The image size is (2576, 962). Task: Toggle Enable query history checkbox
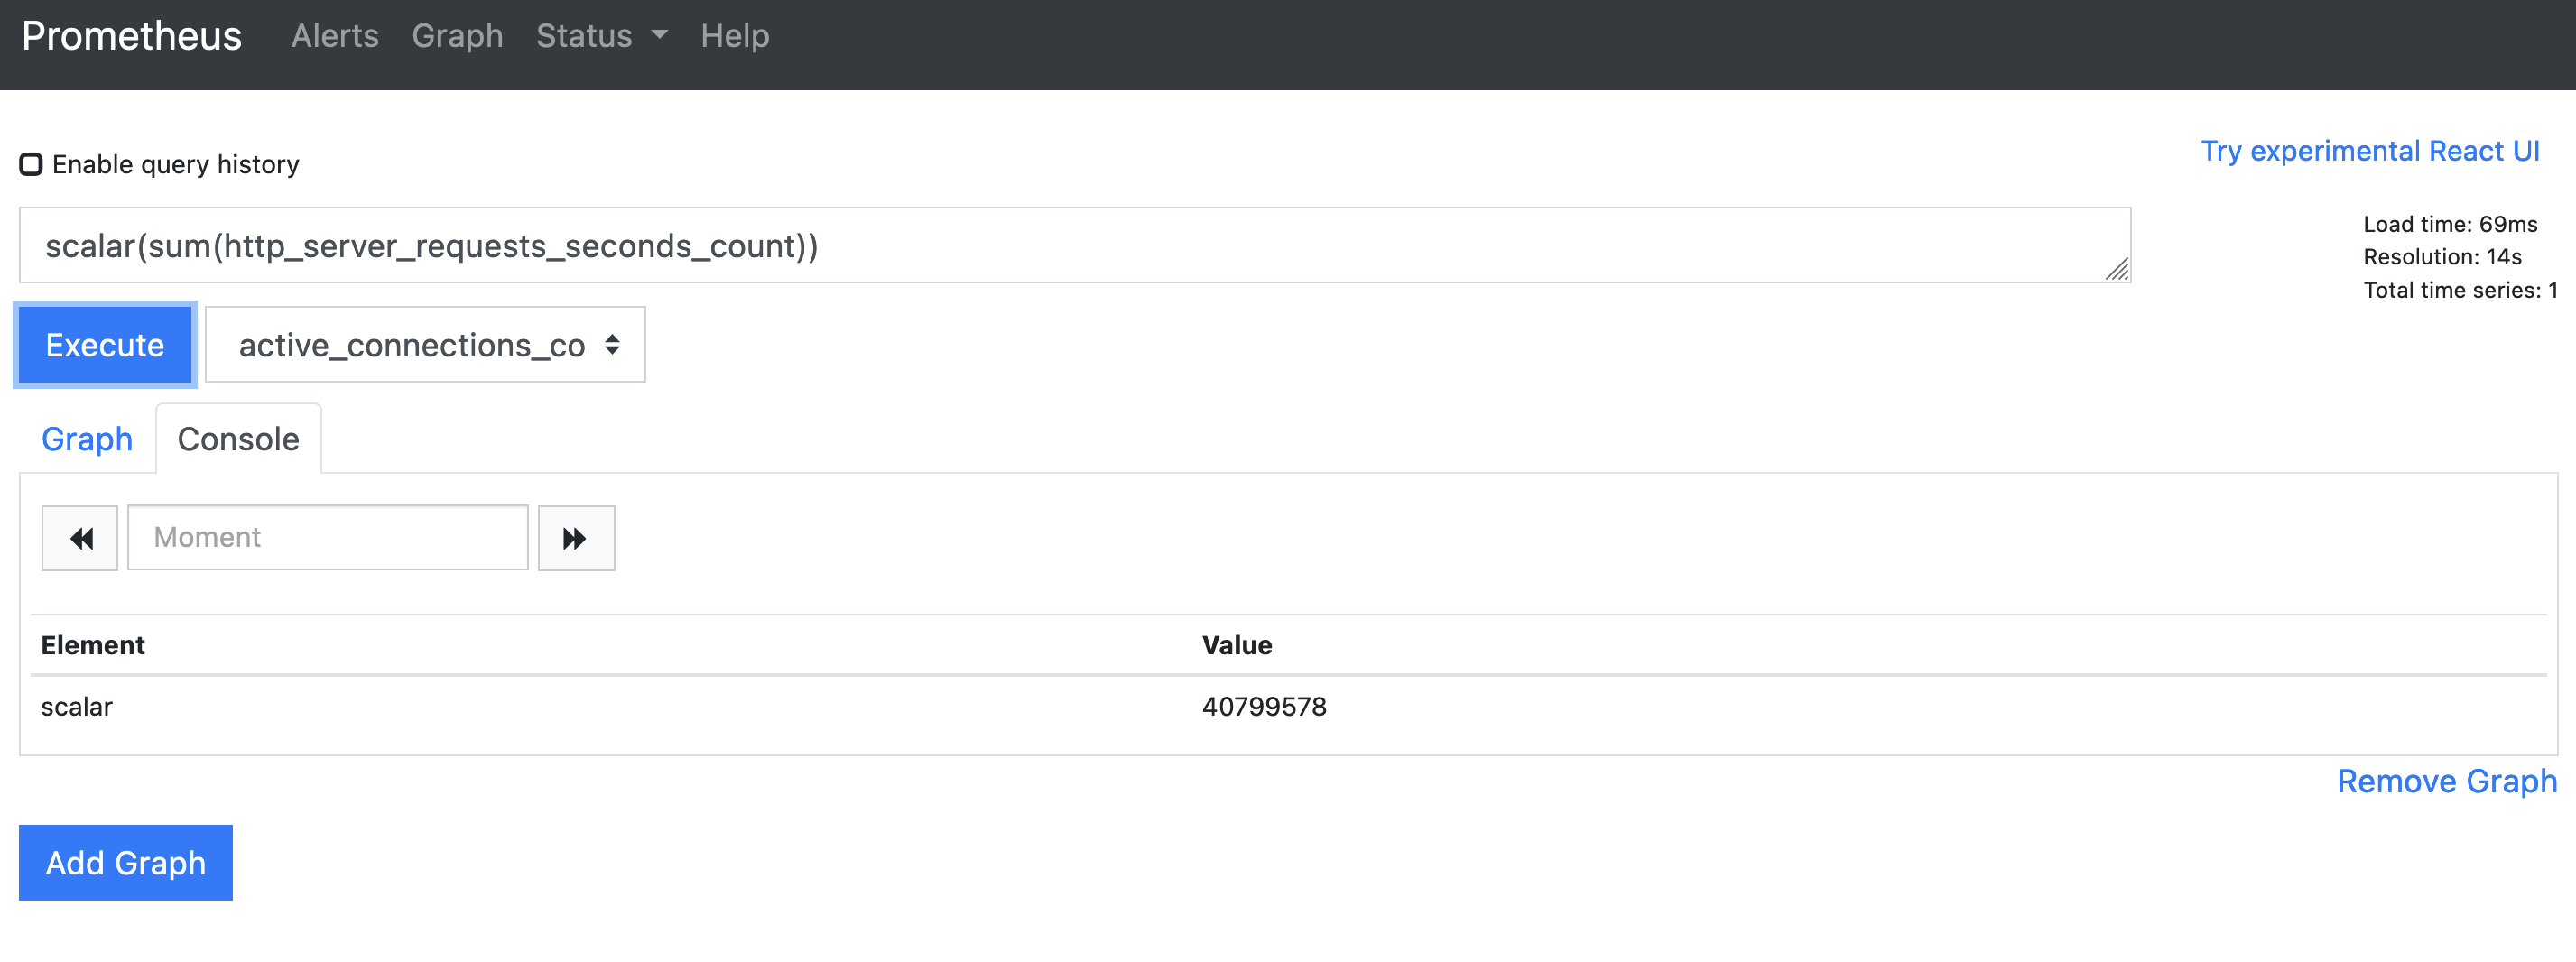[31, 164]
